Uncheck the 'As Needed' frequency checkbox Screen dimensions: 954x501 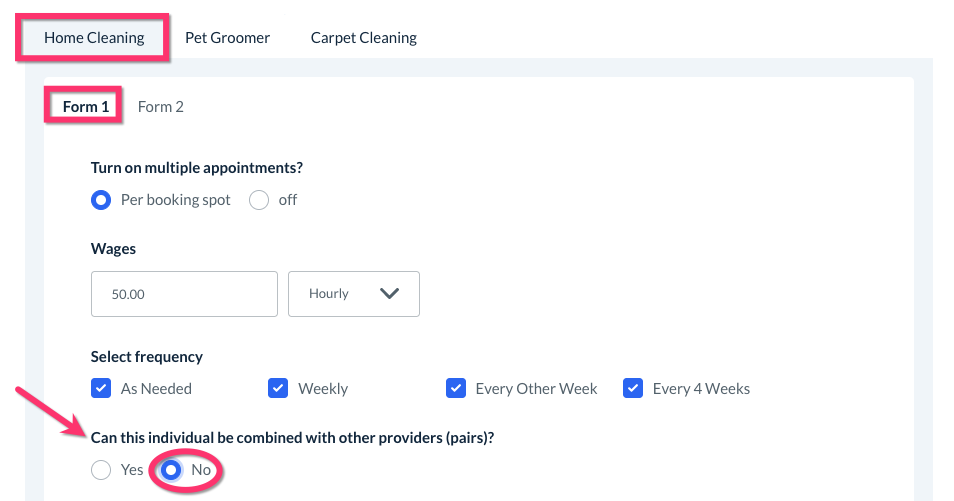pos(101,388)
